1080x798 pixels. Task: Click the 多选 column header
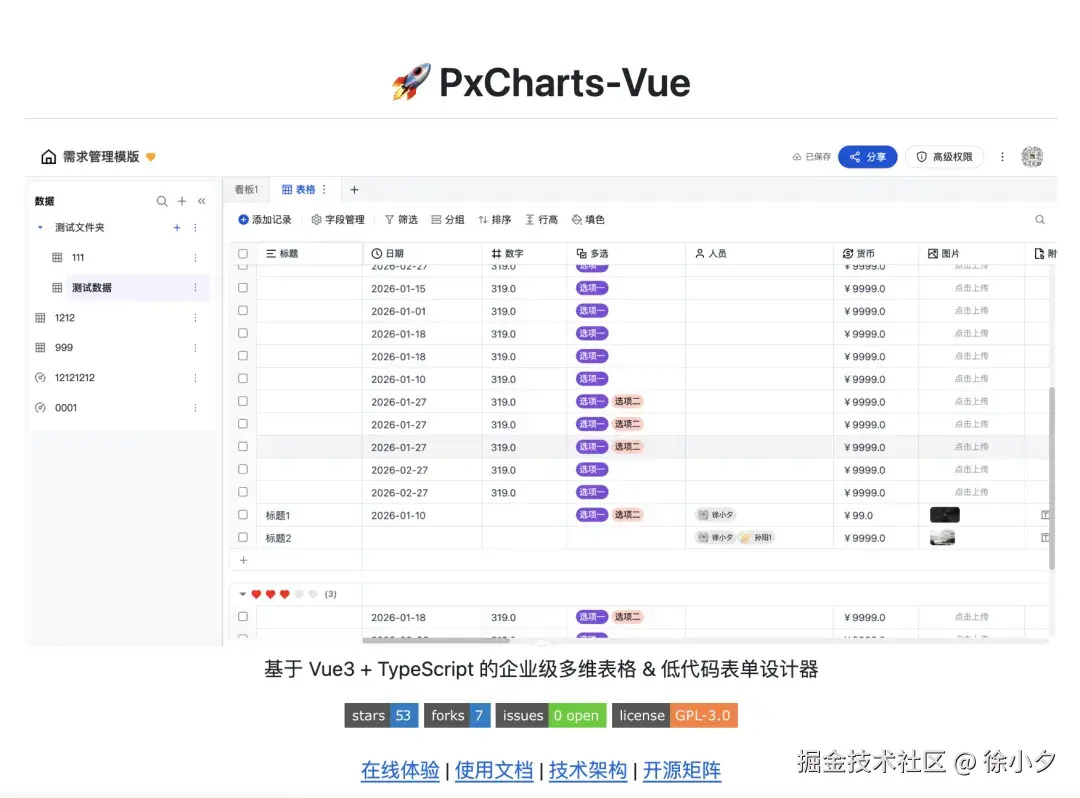(626, 253)
